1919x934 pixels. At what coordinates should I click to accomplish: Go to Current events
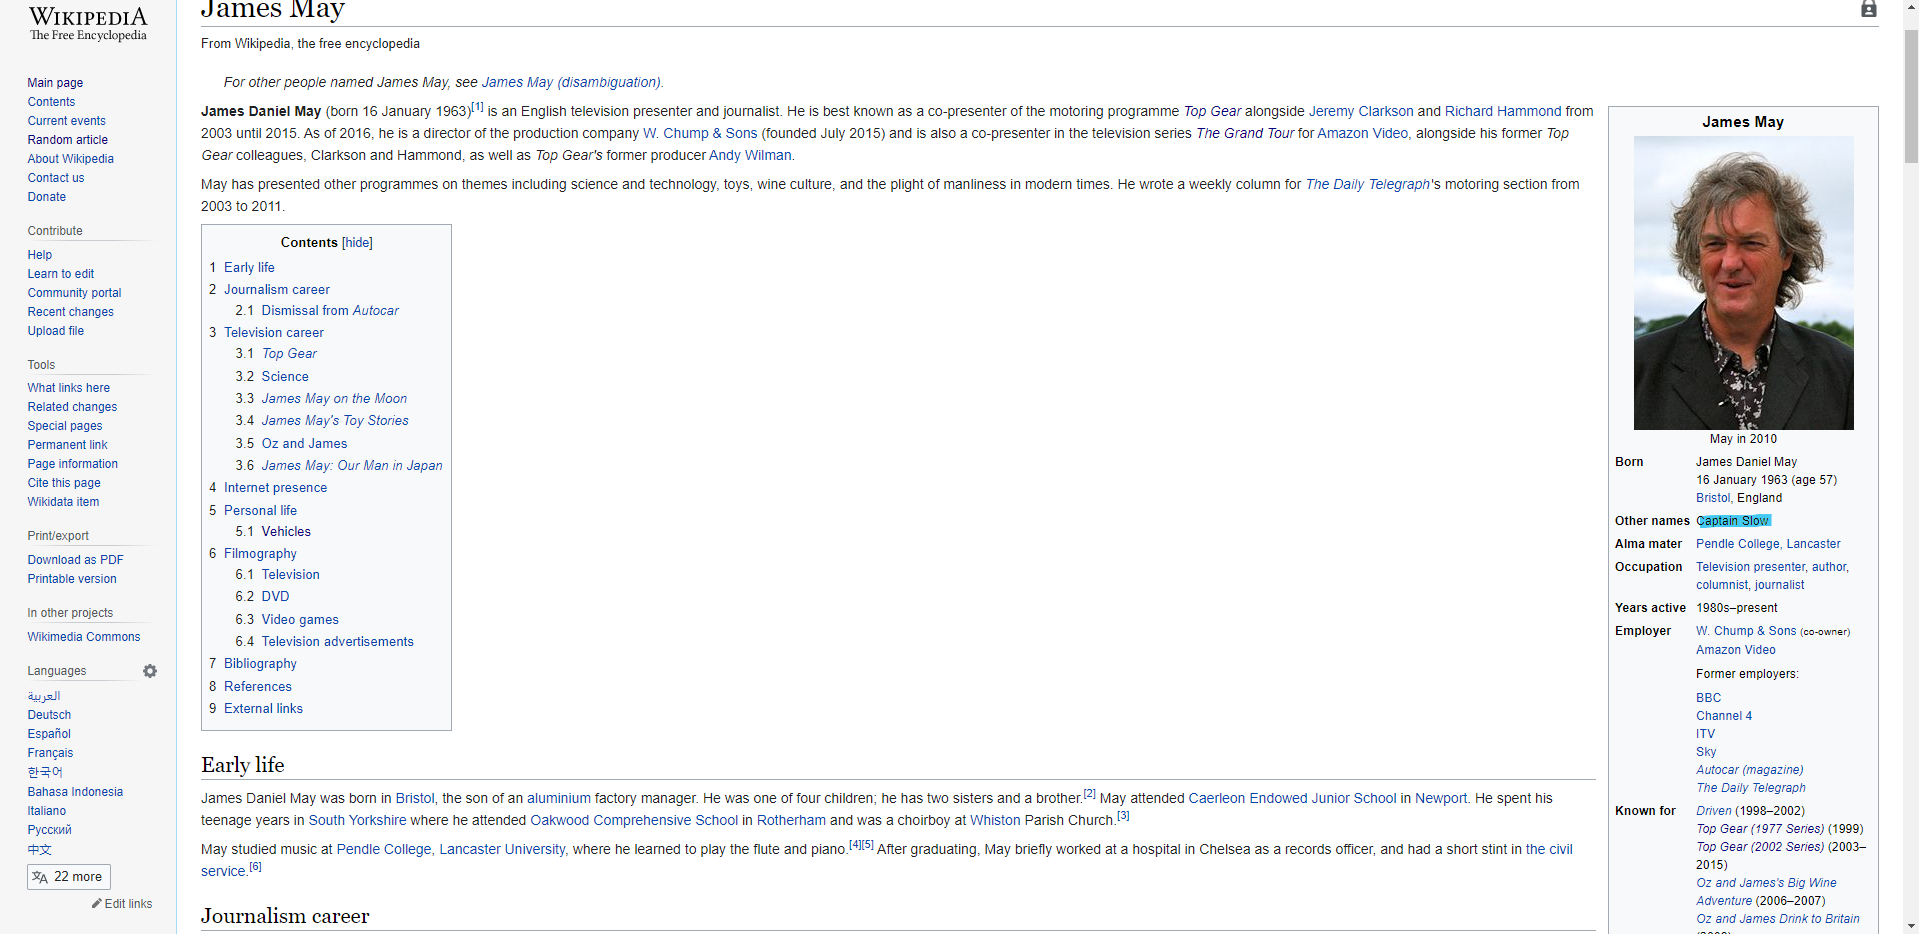tap(66, 121)
